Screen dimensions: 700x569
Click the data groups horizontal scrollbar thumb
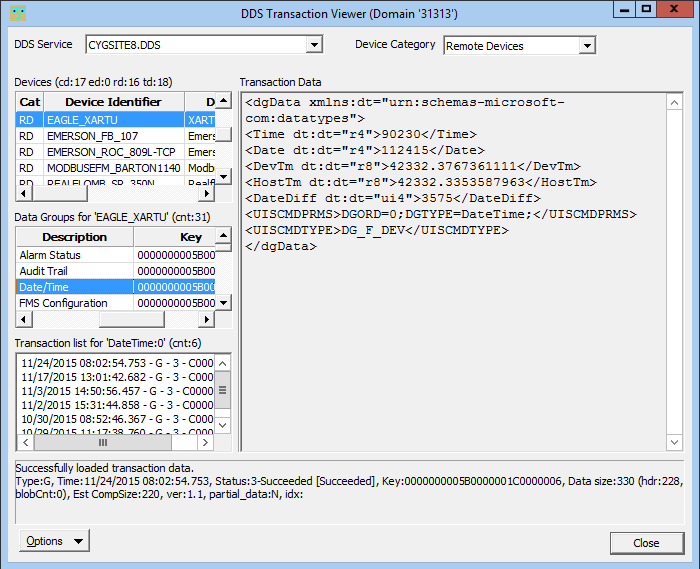(132, 320)
